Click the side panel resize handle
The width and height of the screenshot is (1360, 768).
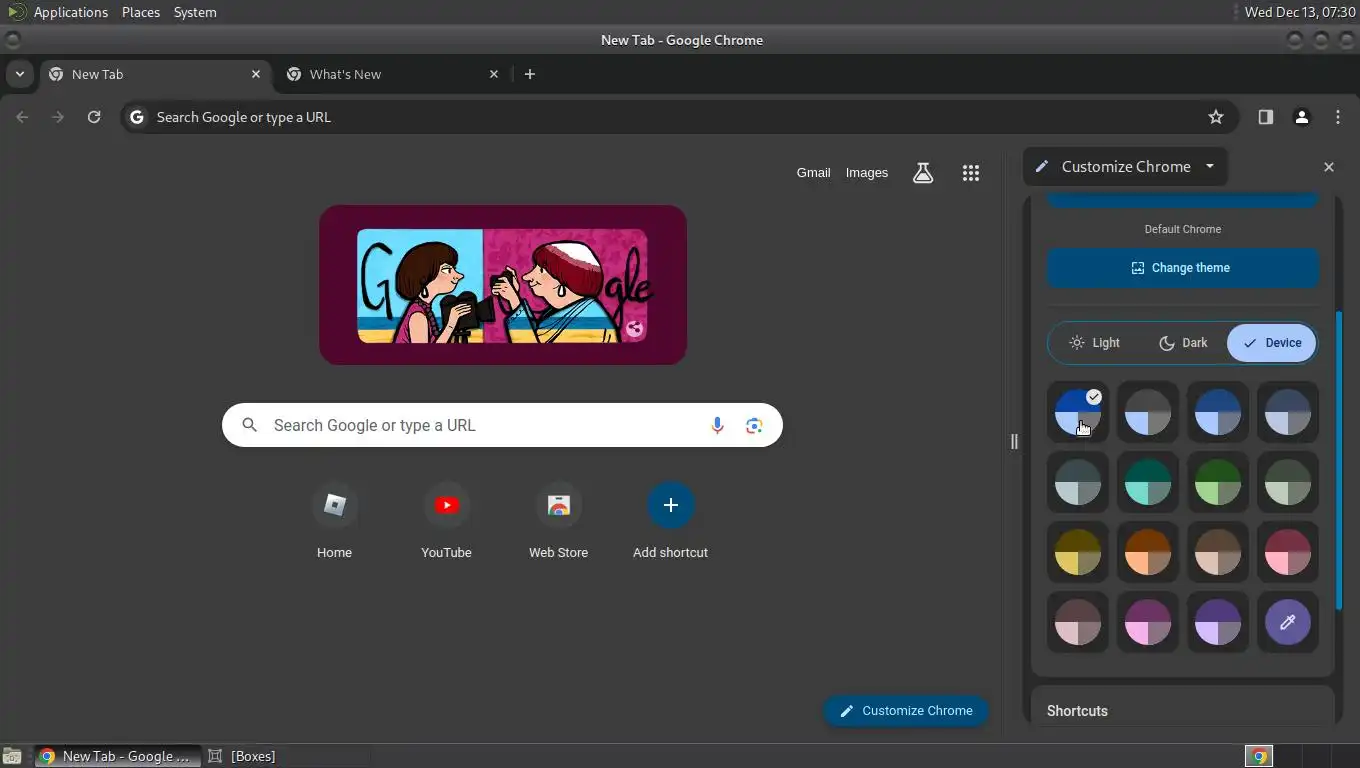coord(1014,441)
